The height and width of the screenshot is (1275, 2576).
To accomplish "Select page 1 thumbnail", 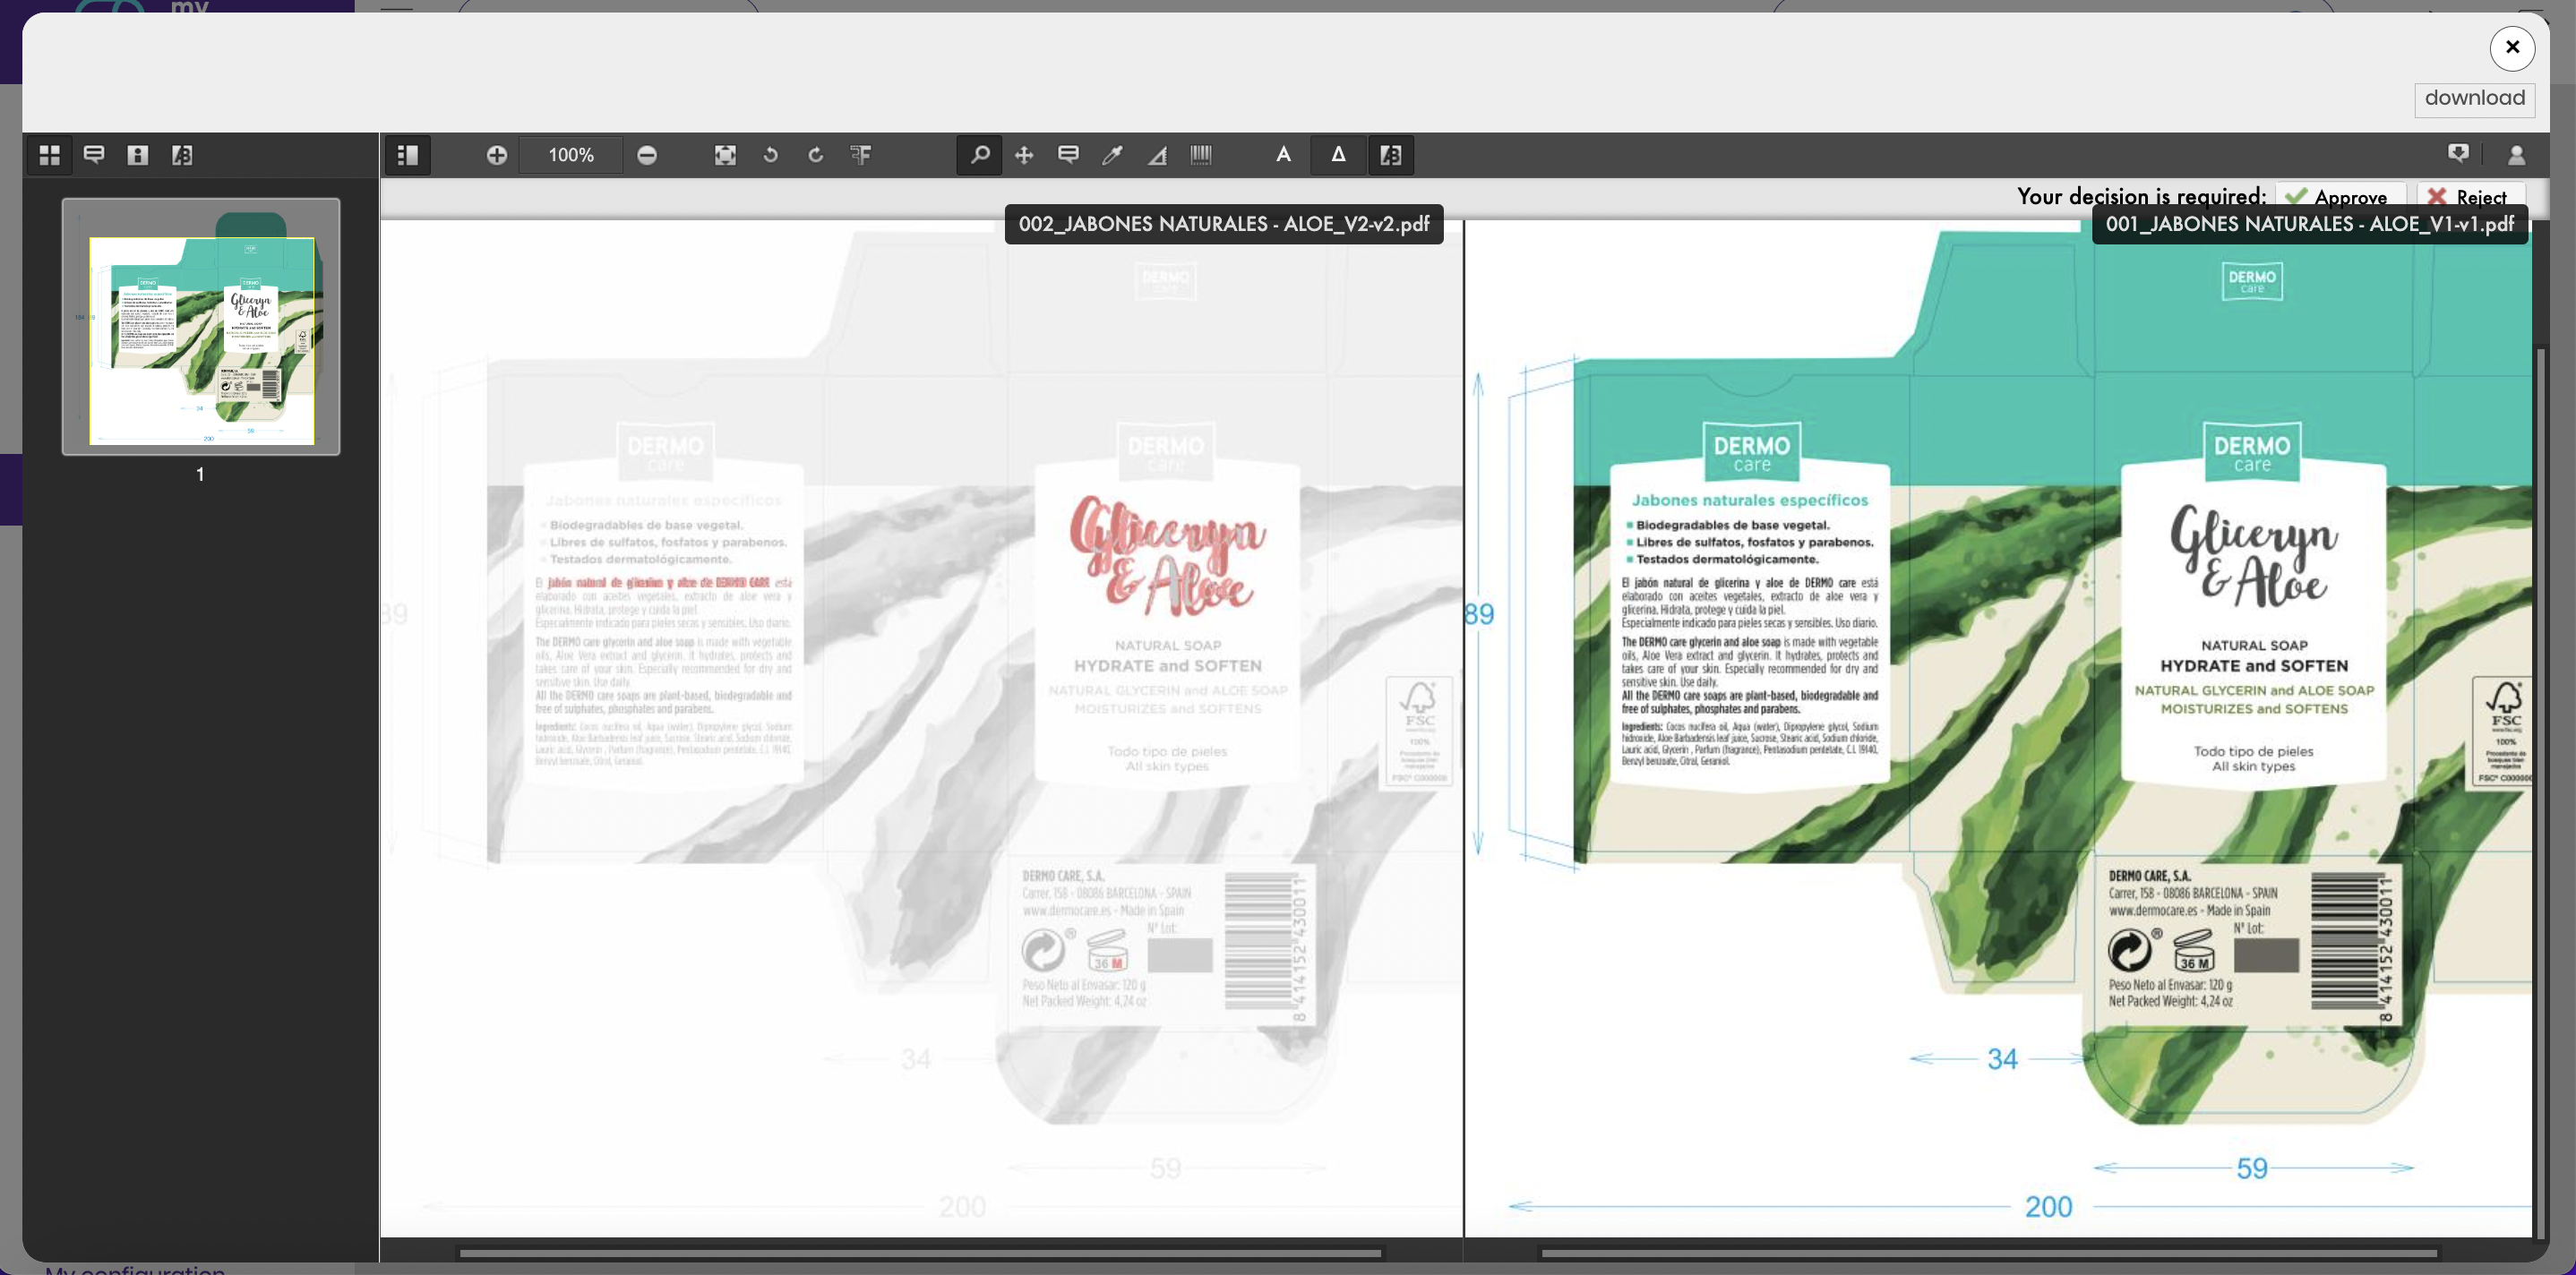I will (x=201, y=327).
